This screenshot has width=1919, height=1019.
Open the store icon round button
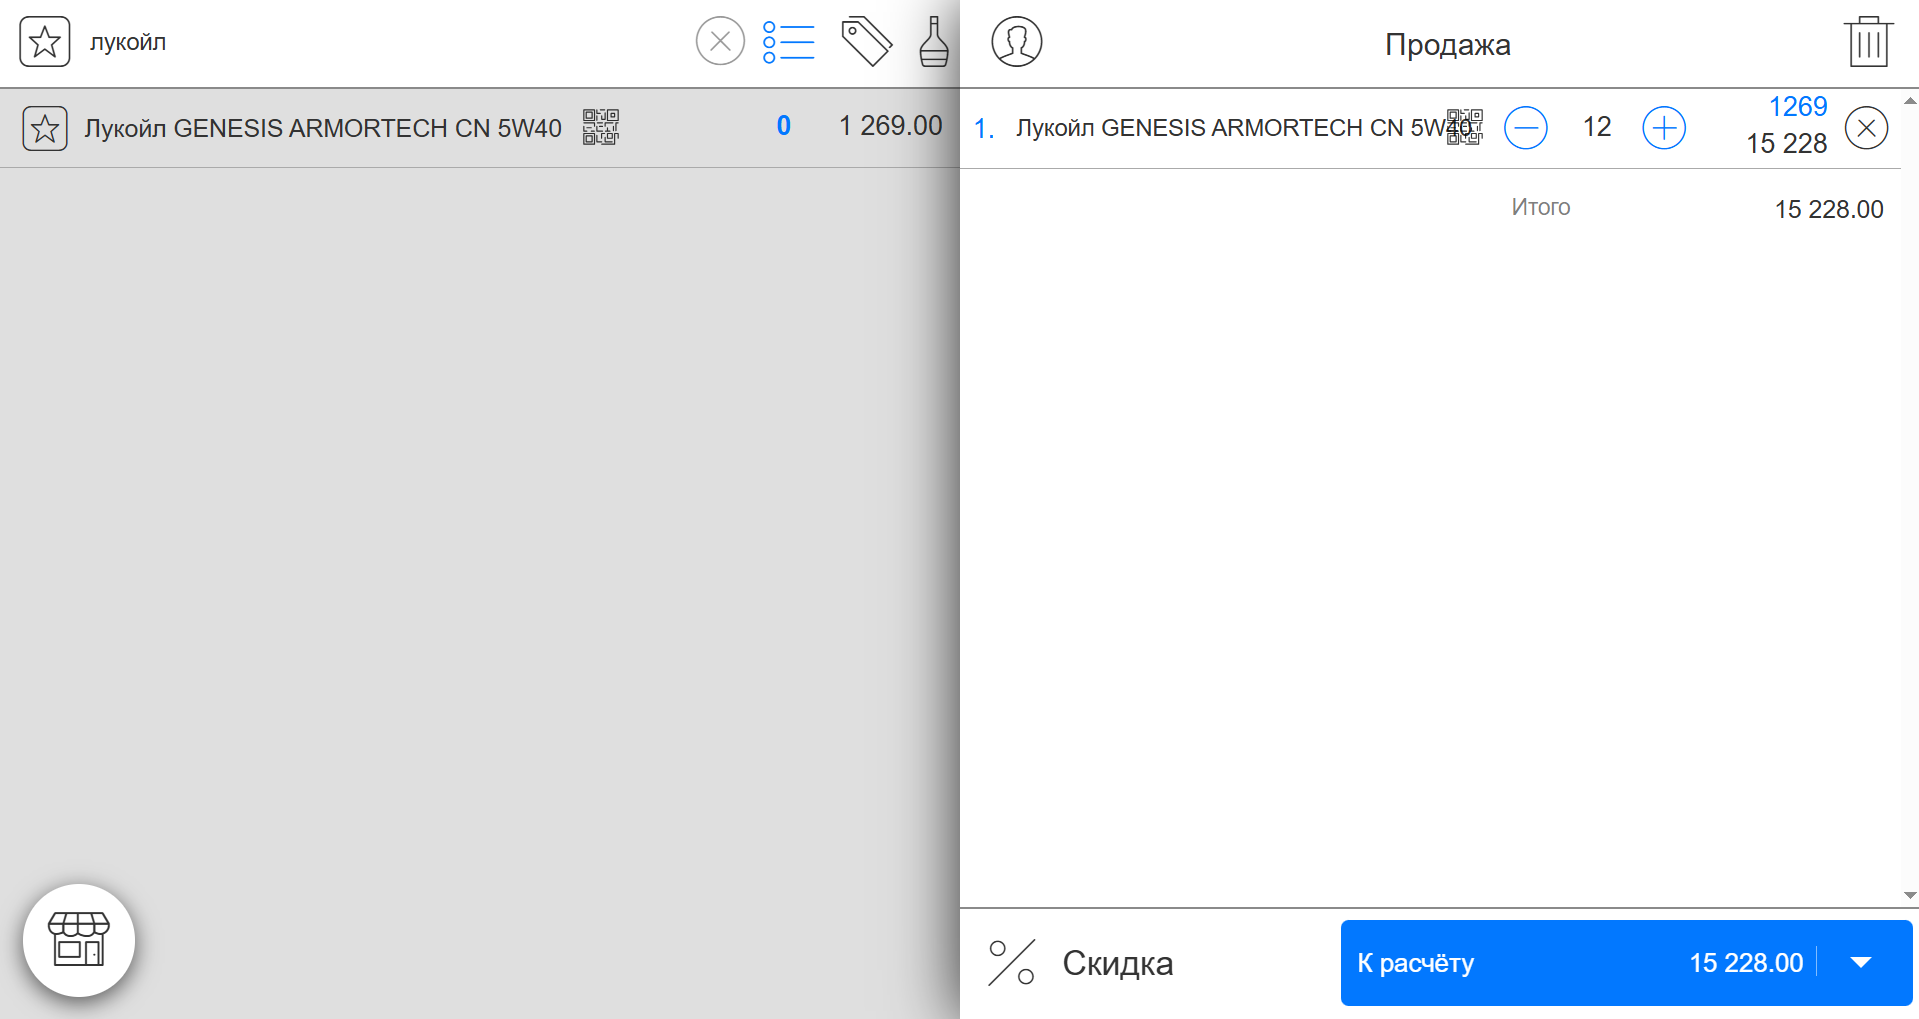click(x=79, y=940)
